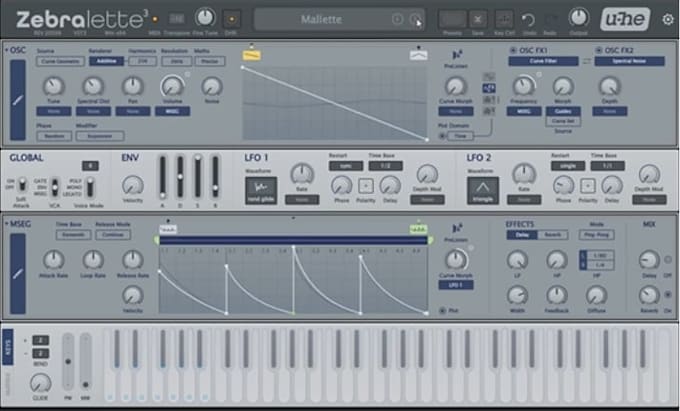680x411 pixels.
Task: Click the Undo arrow icon
Action: tap(529, 20)
